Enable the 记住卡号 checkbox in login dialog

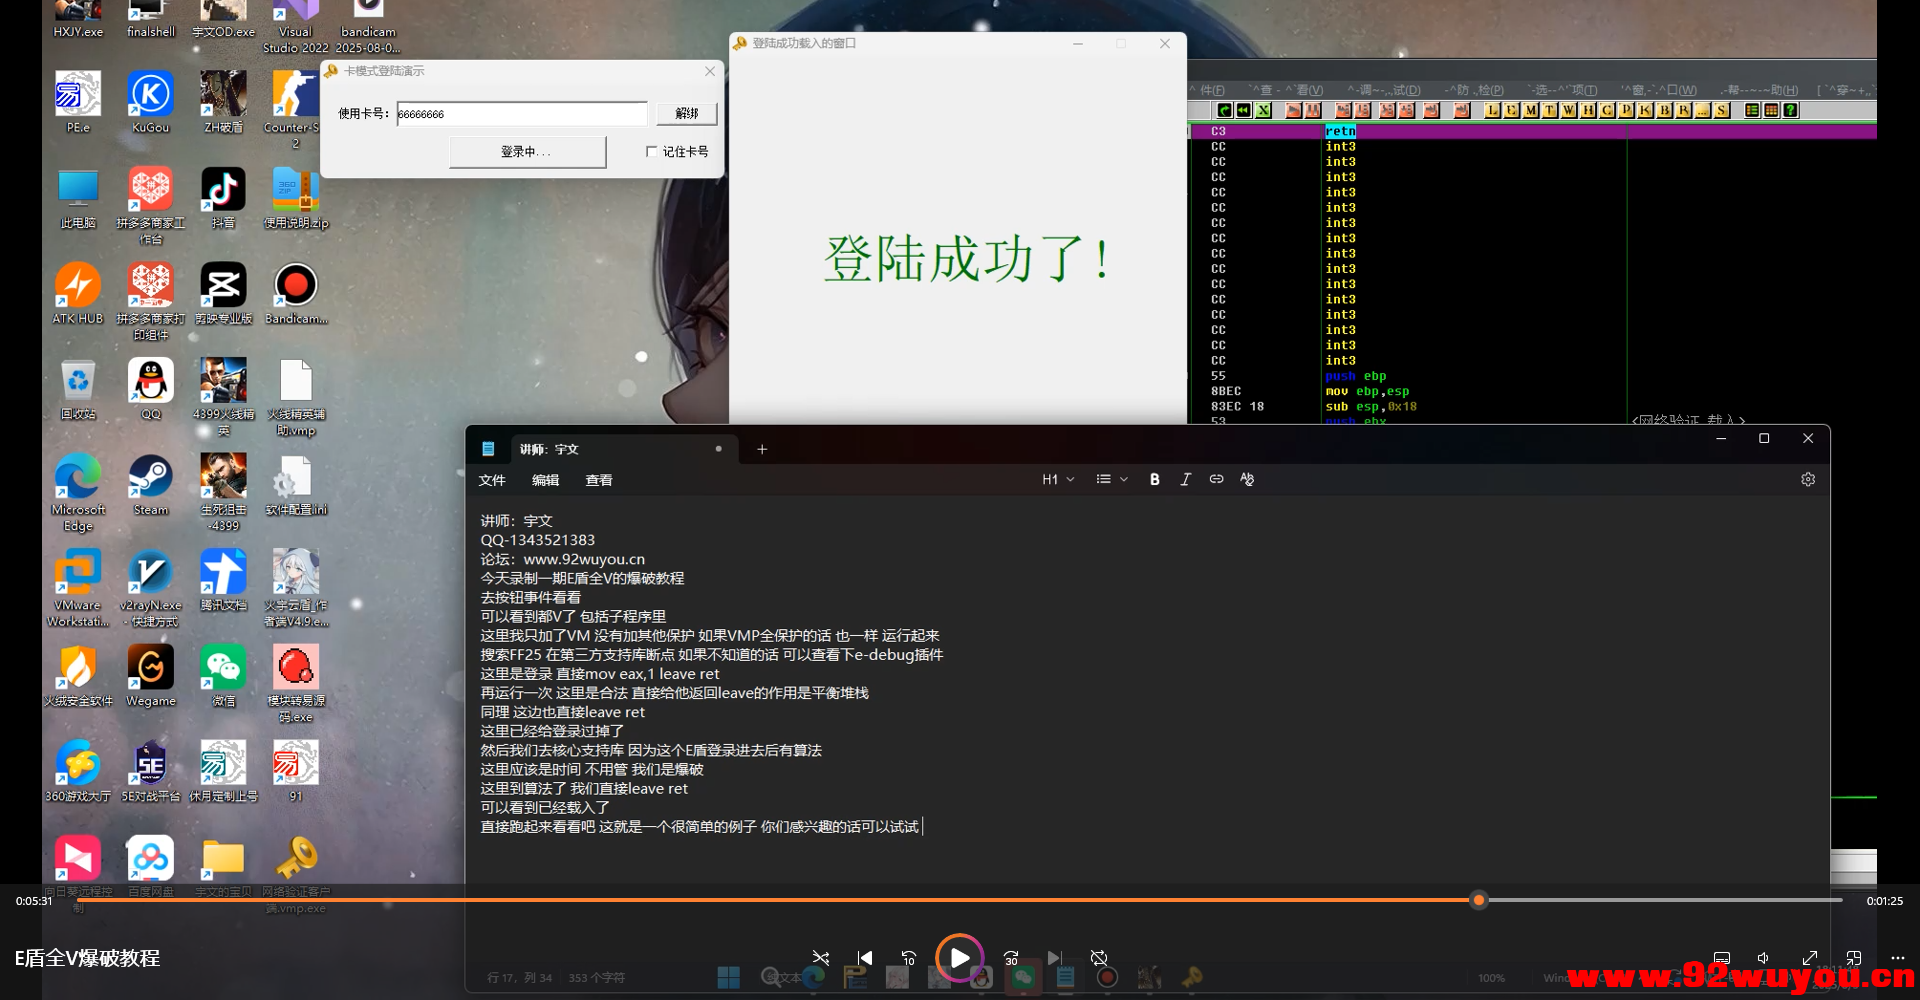(x=652, y=151)
